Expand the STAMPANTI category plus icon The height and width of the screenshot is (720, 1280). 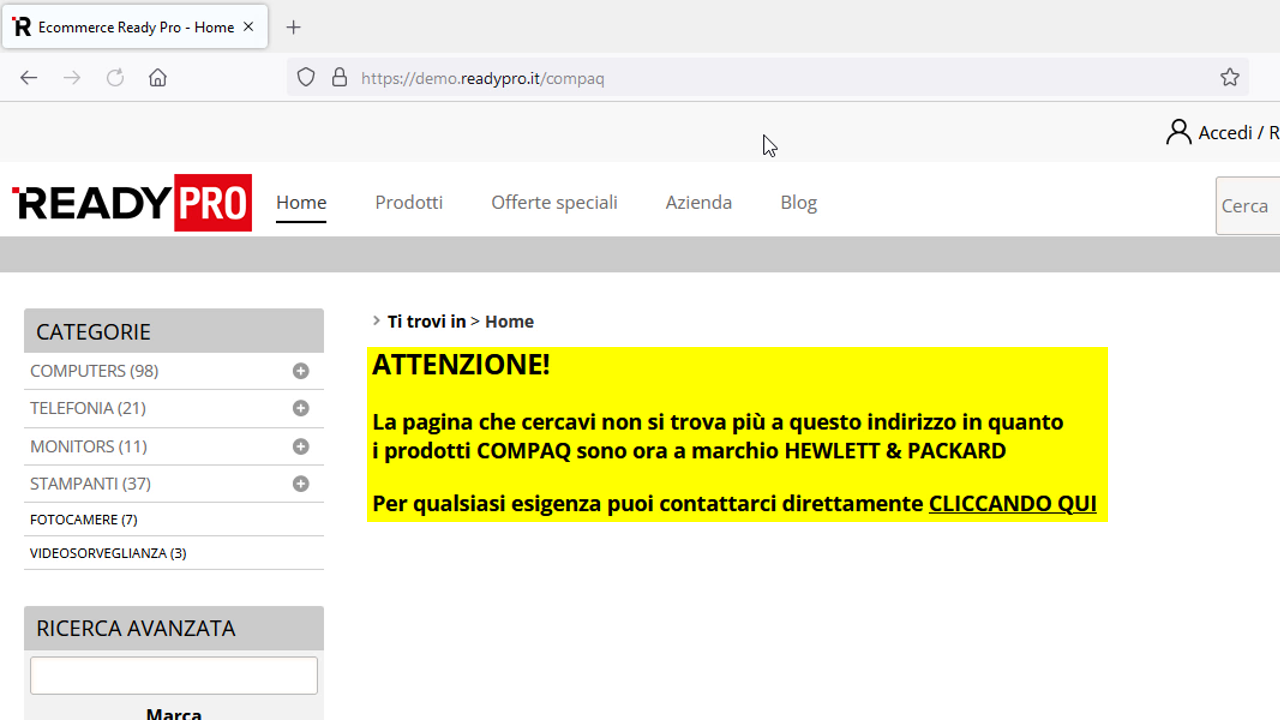point(300,484)
